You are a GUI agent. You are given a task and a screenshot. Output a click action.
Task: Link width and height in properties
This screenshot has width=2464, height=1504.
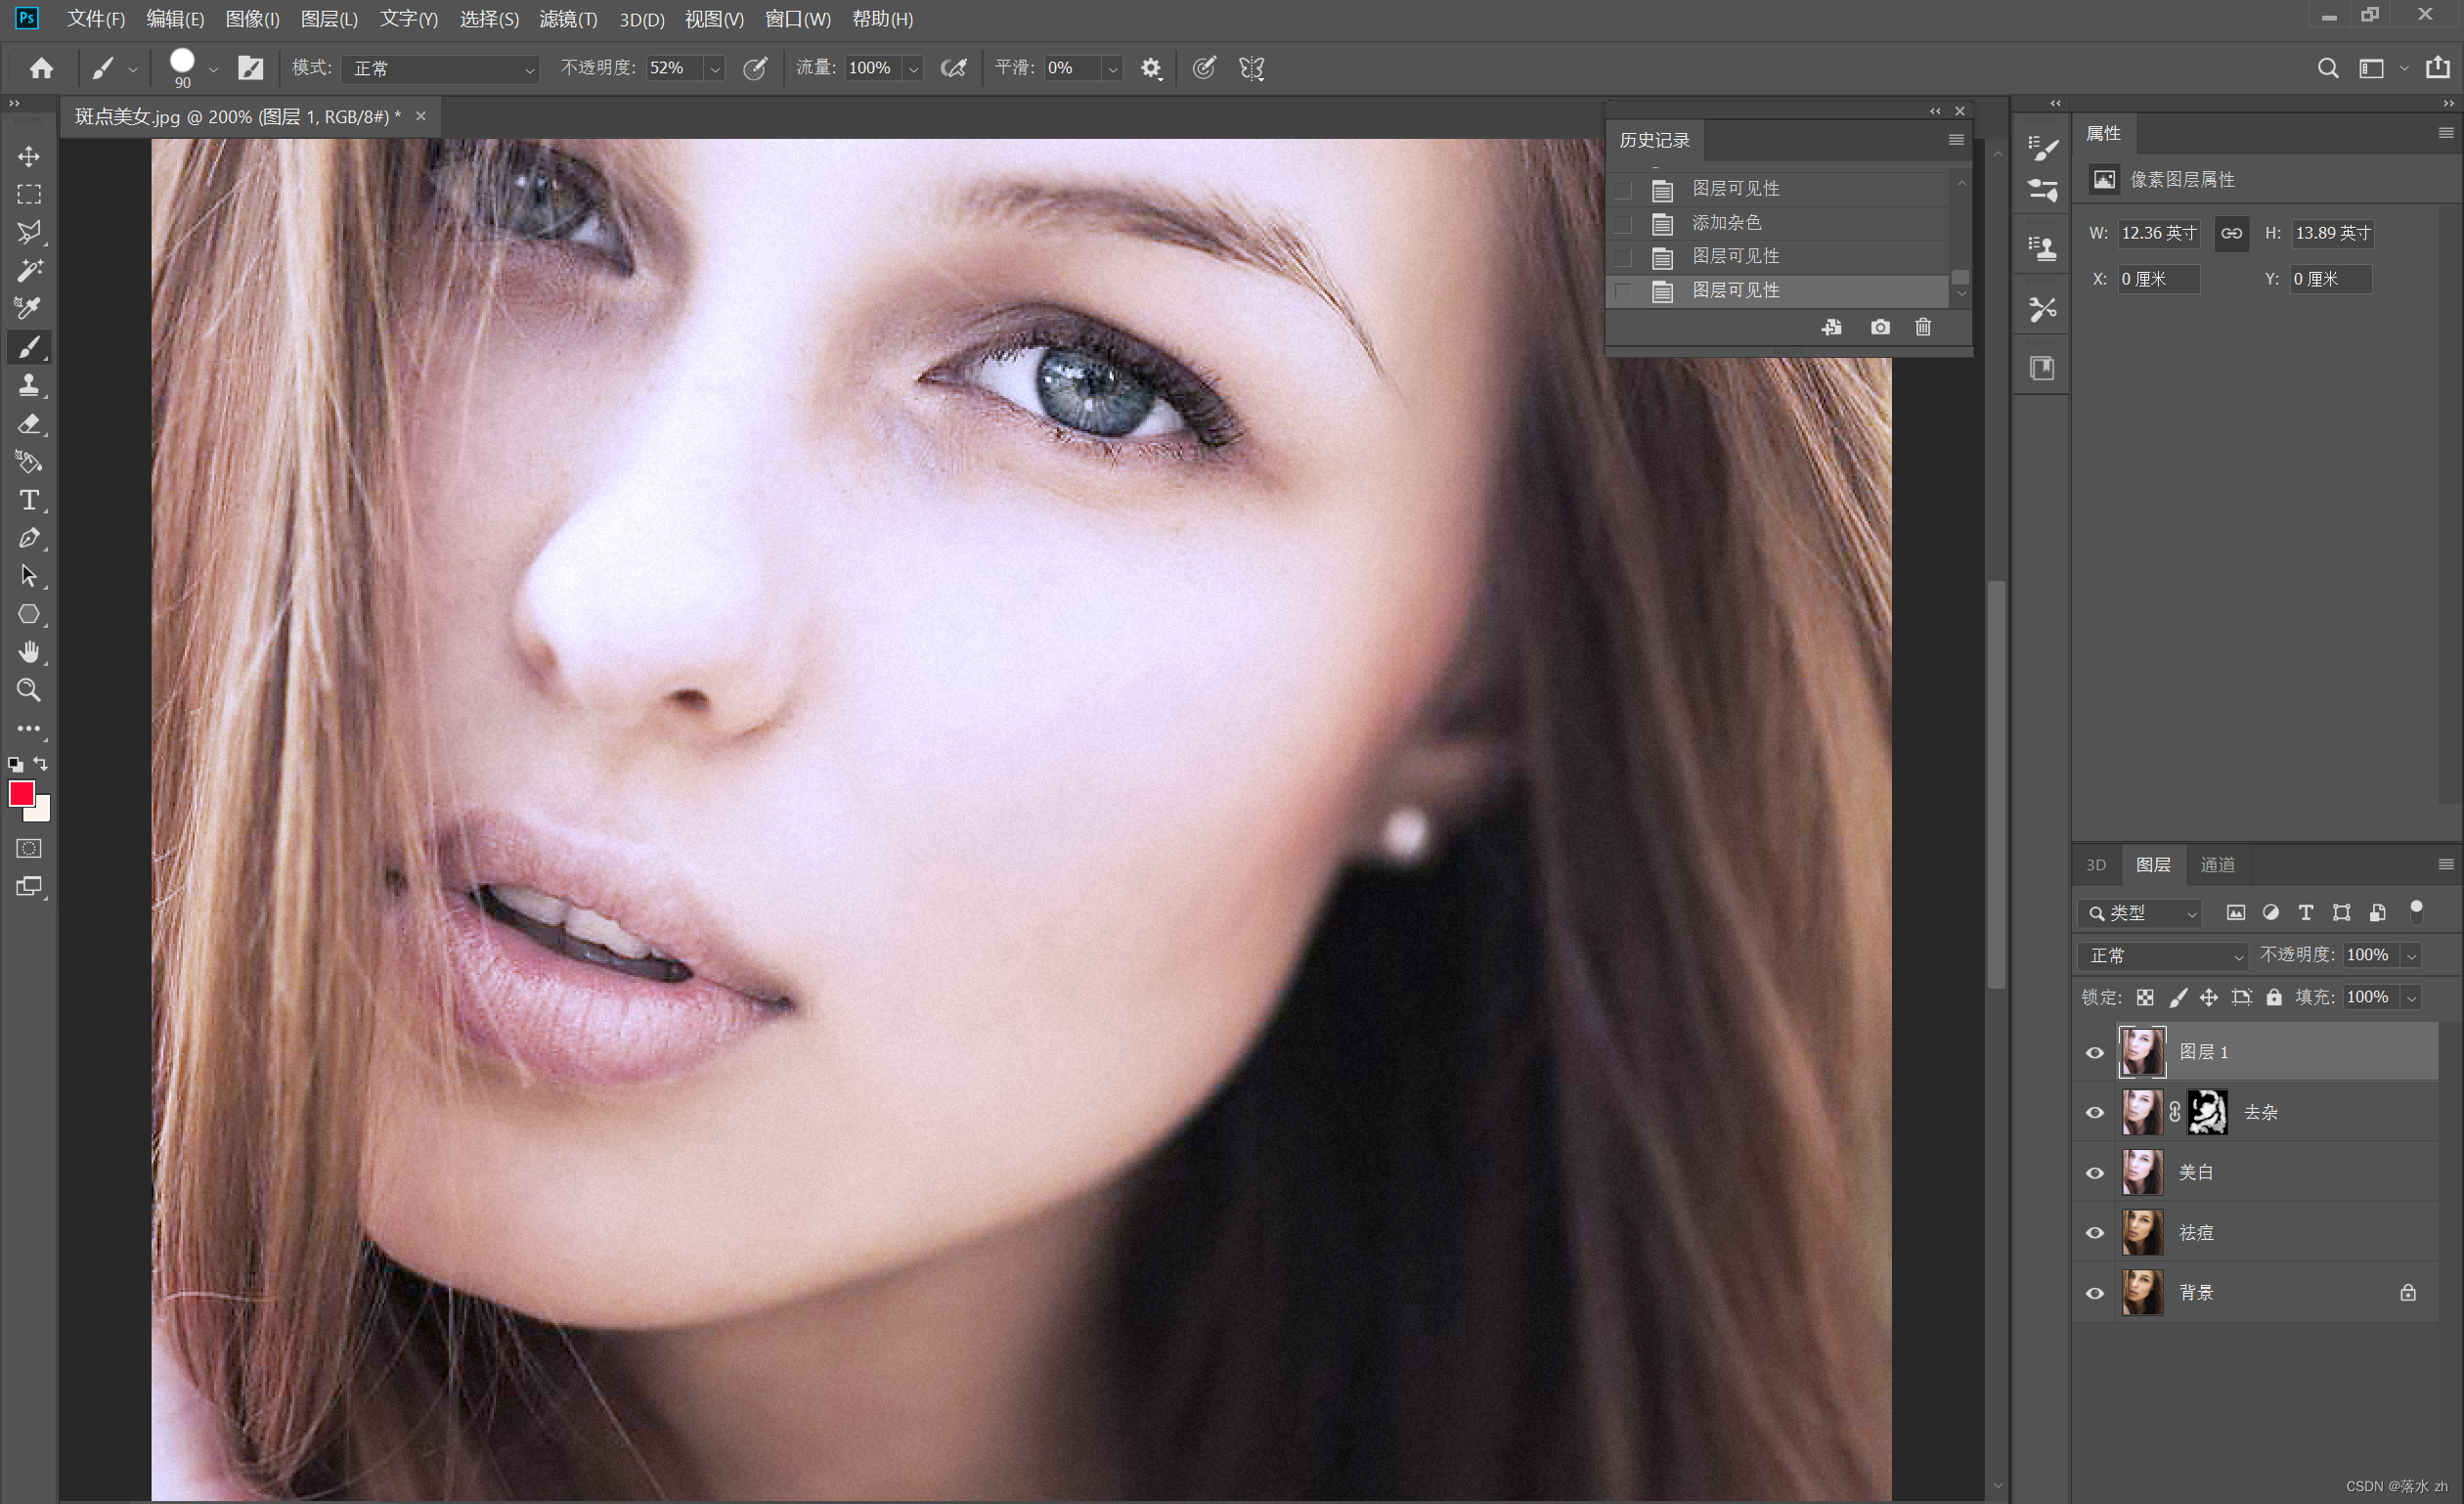pos(2231,233)
